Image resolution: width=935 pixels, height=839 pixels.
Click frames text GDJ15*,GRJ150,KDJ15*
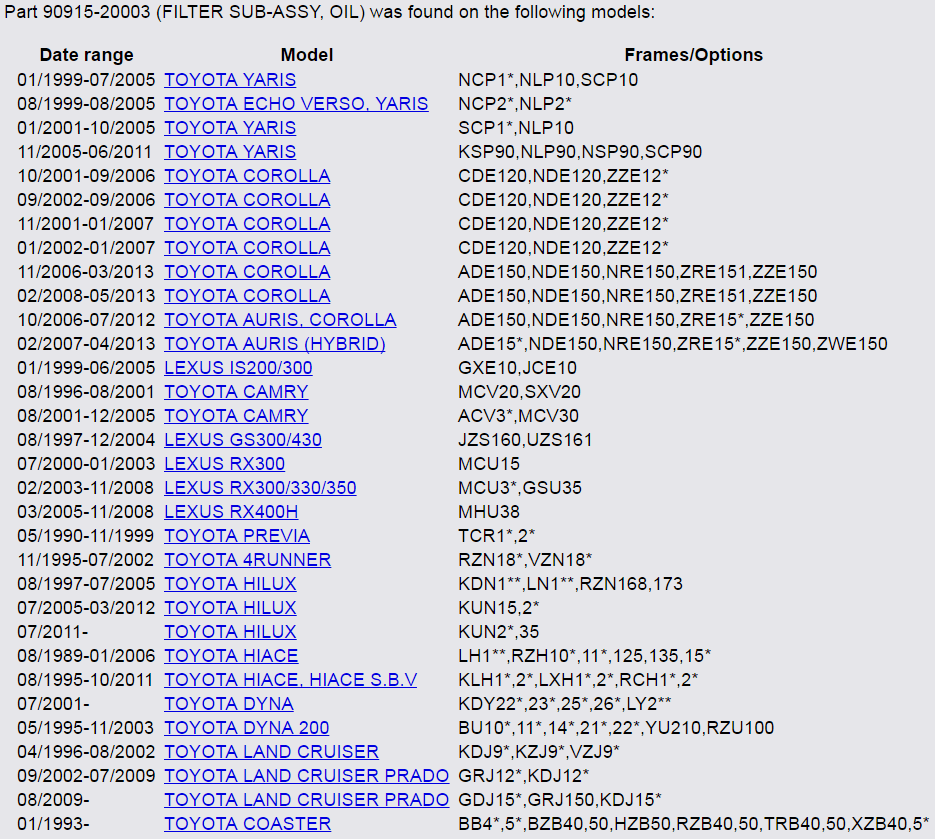tap(560, 800)
